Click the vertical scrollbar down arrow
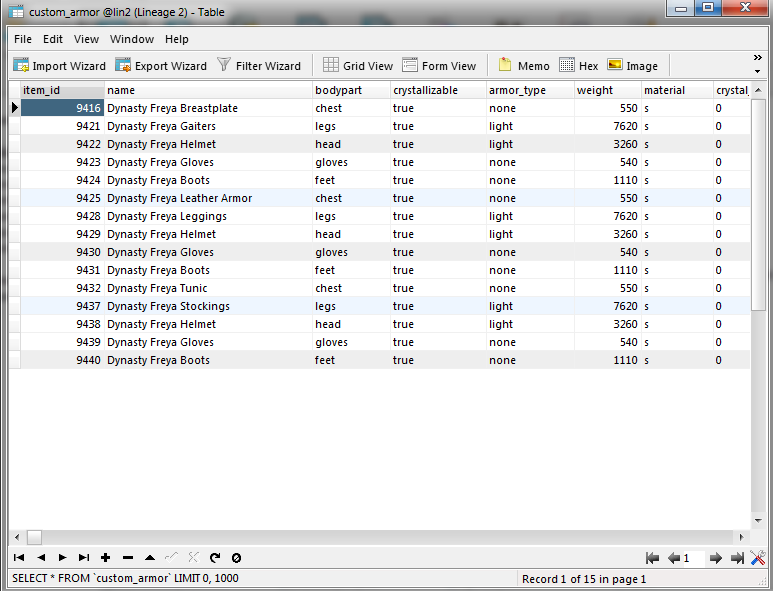Viewport: 773px width, 591px height. (758, 521)
